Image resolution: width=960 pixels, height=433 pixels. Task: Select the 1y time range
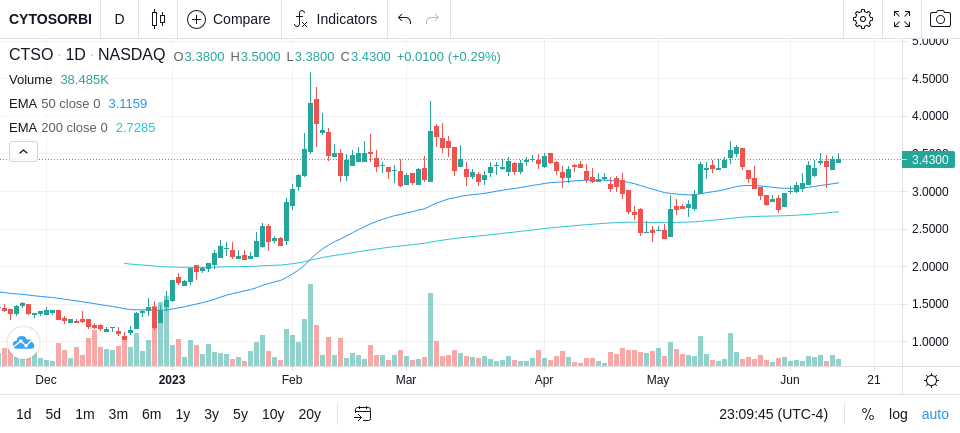(182, 414)
